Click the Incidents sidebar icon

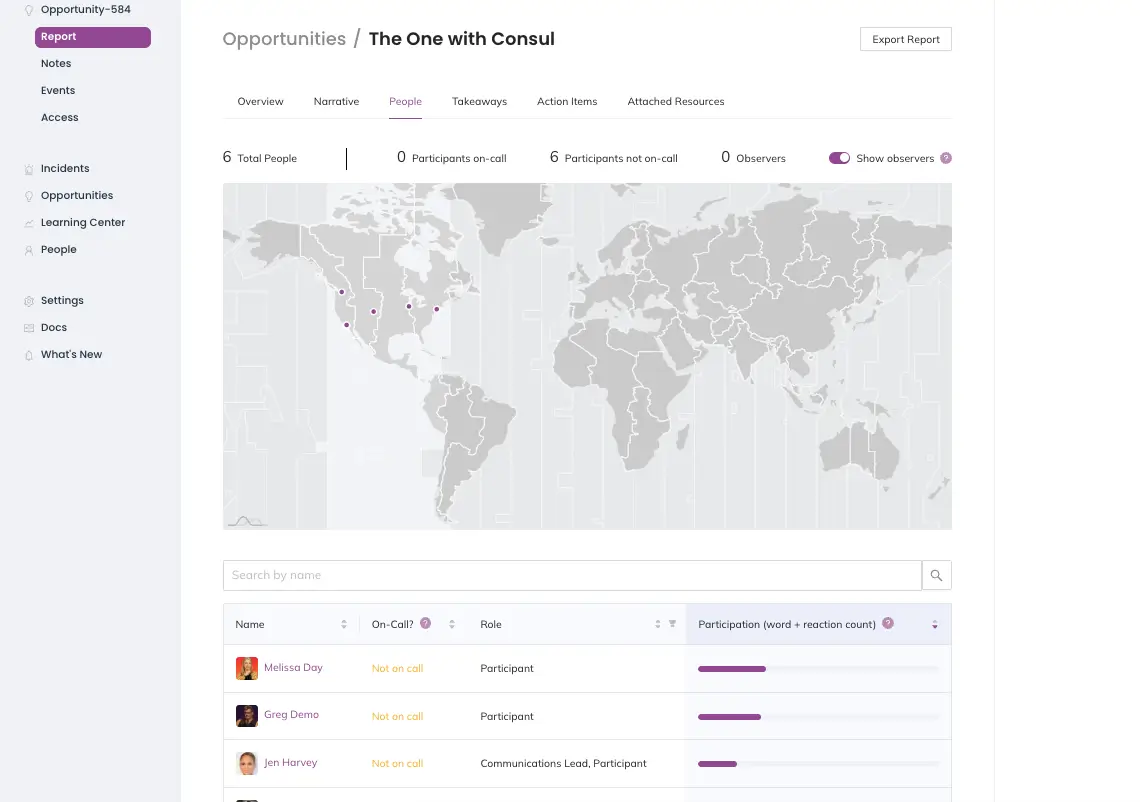tap(29, 169)
